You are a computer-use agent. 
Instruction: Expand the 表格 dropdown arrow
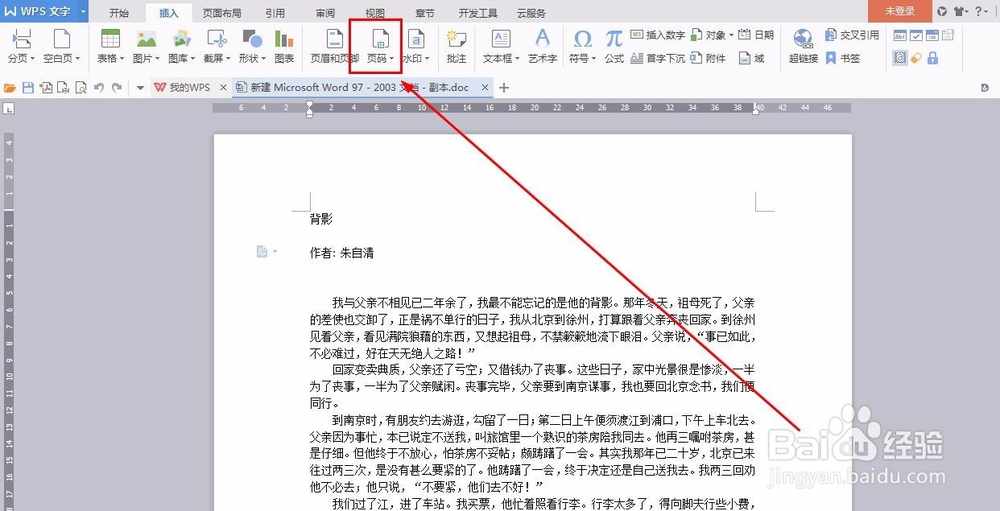tap(121, 59)
